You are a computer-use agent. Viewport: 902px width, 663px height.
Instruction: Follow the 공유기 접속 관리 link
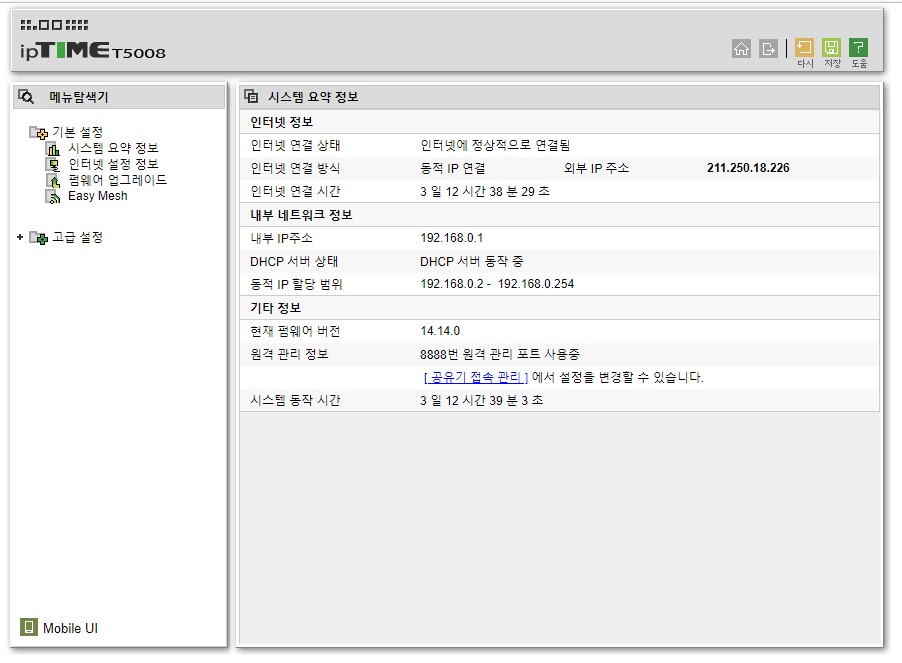click(x=476, y=377)
